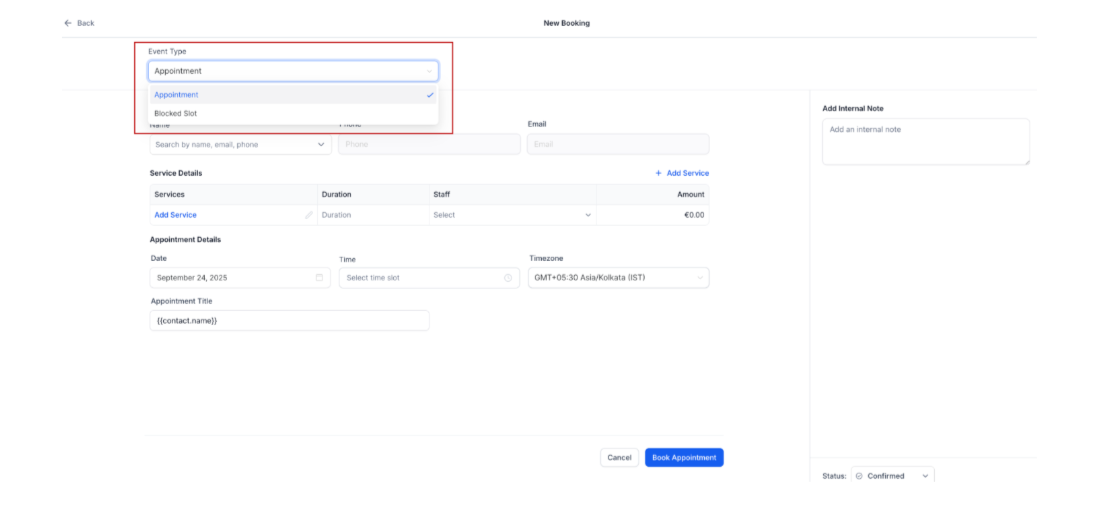
Task: Click the Add Service link in table
Action: pyautogui.click(x=175, y=215)
